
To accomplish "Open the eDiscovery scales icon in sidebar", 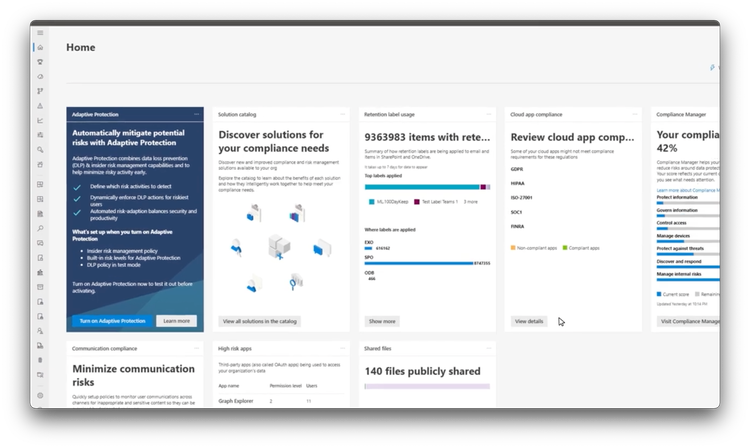I will [40, 273].
